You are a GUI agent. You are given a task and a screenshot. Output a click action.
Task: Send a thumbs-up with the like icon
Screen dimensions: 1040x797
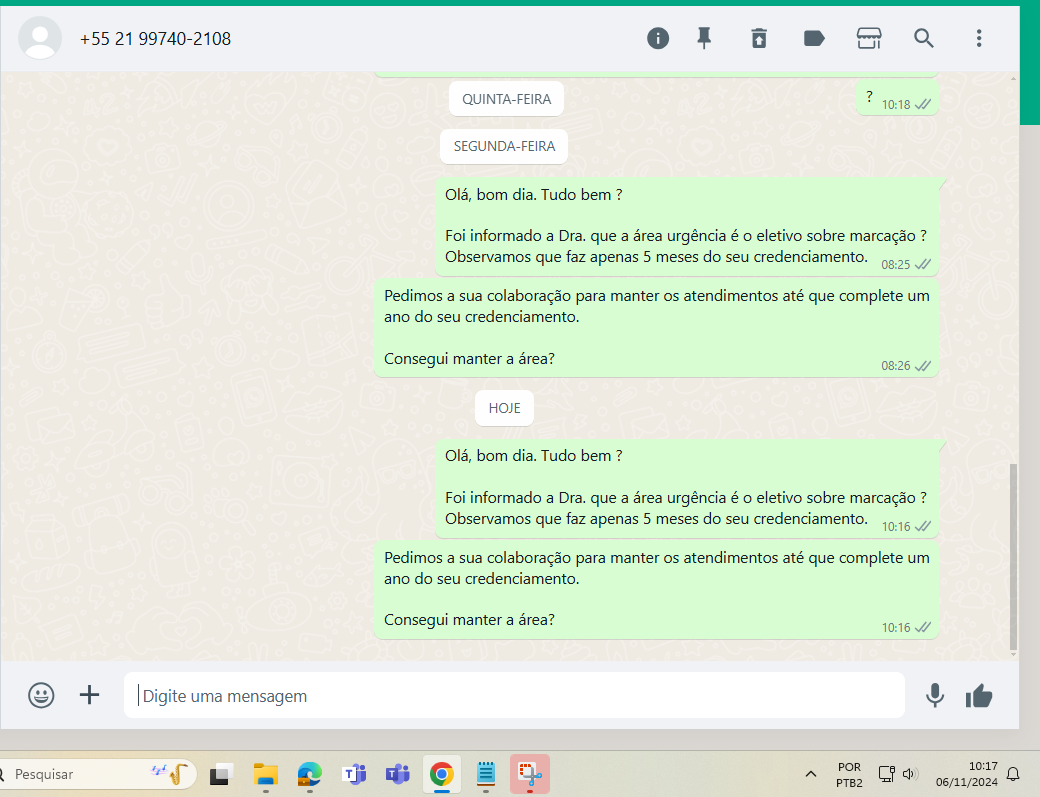coord(979,696)
